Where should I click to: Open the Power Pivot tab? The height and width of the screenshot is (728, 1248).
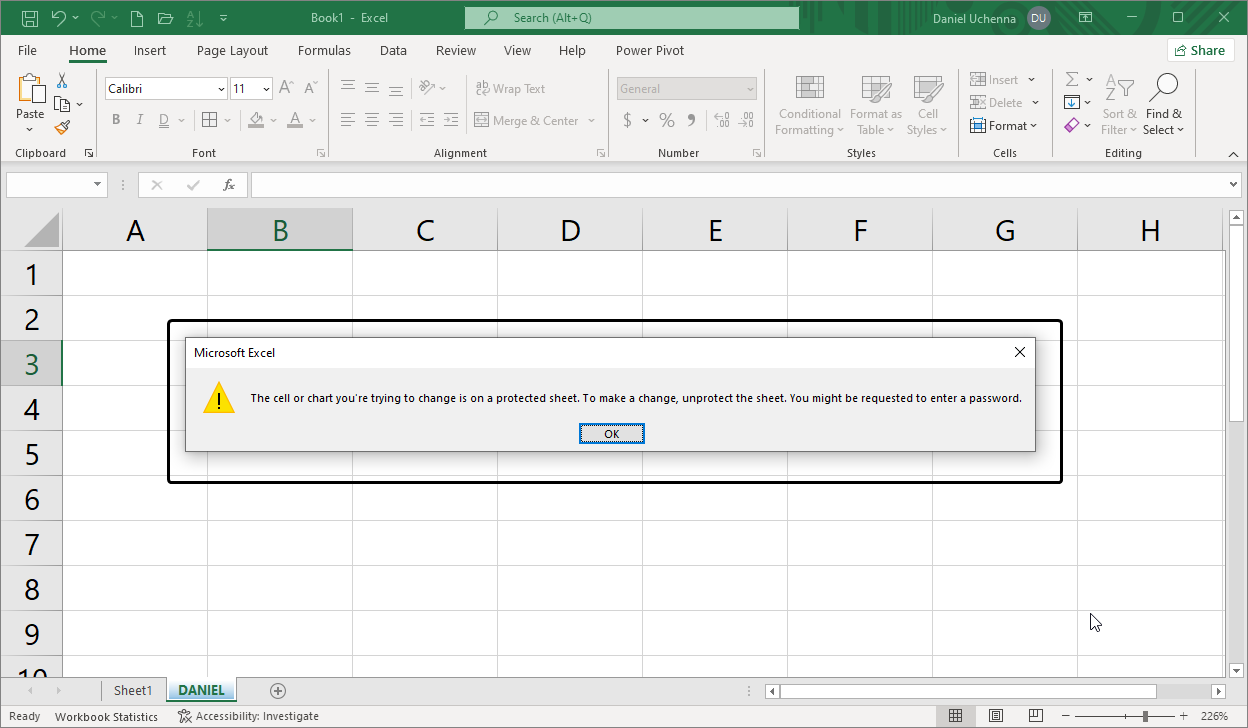[651, 50]
